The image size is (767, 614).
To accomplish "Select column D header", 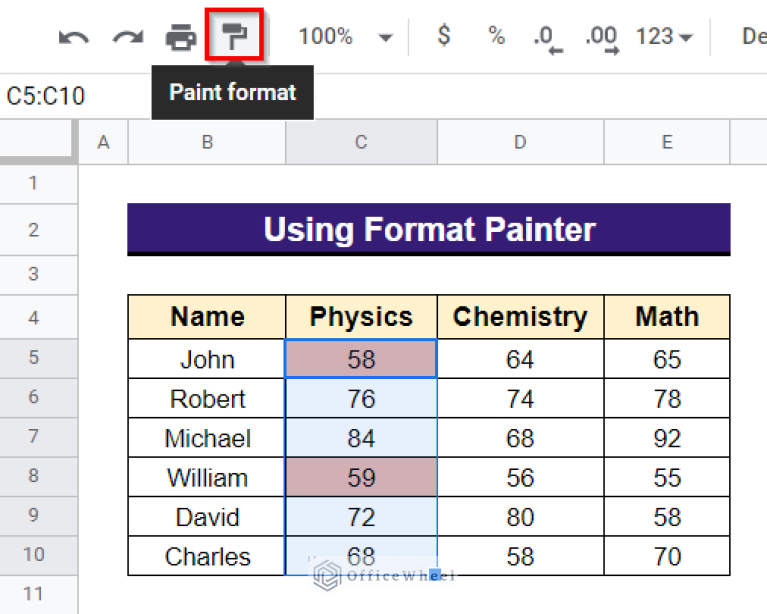I will pyautogui.click(x=519, y=143).
